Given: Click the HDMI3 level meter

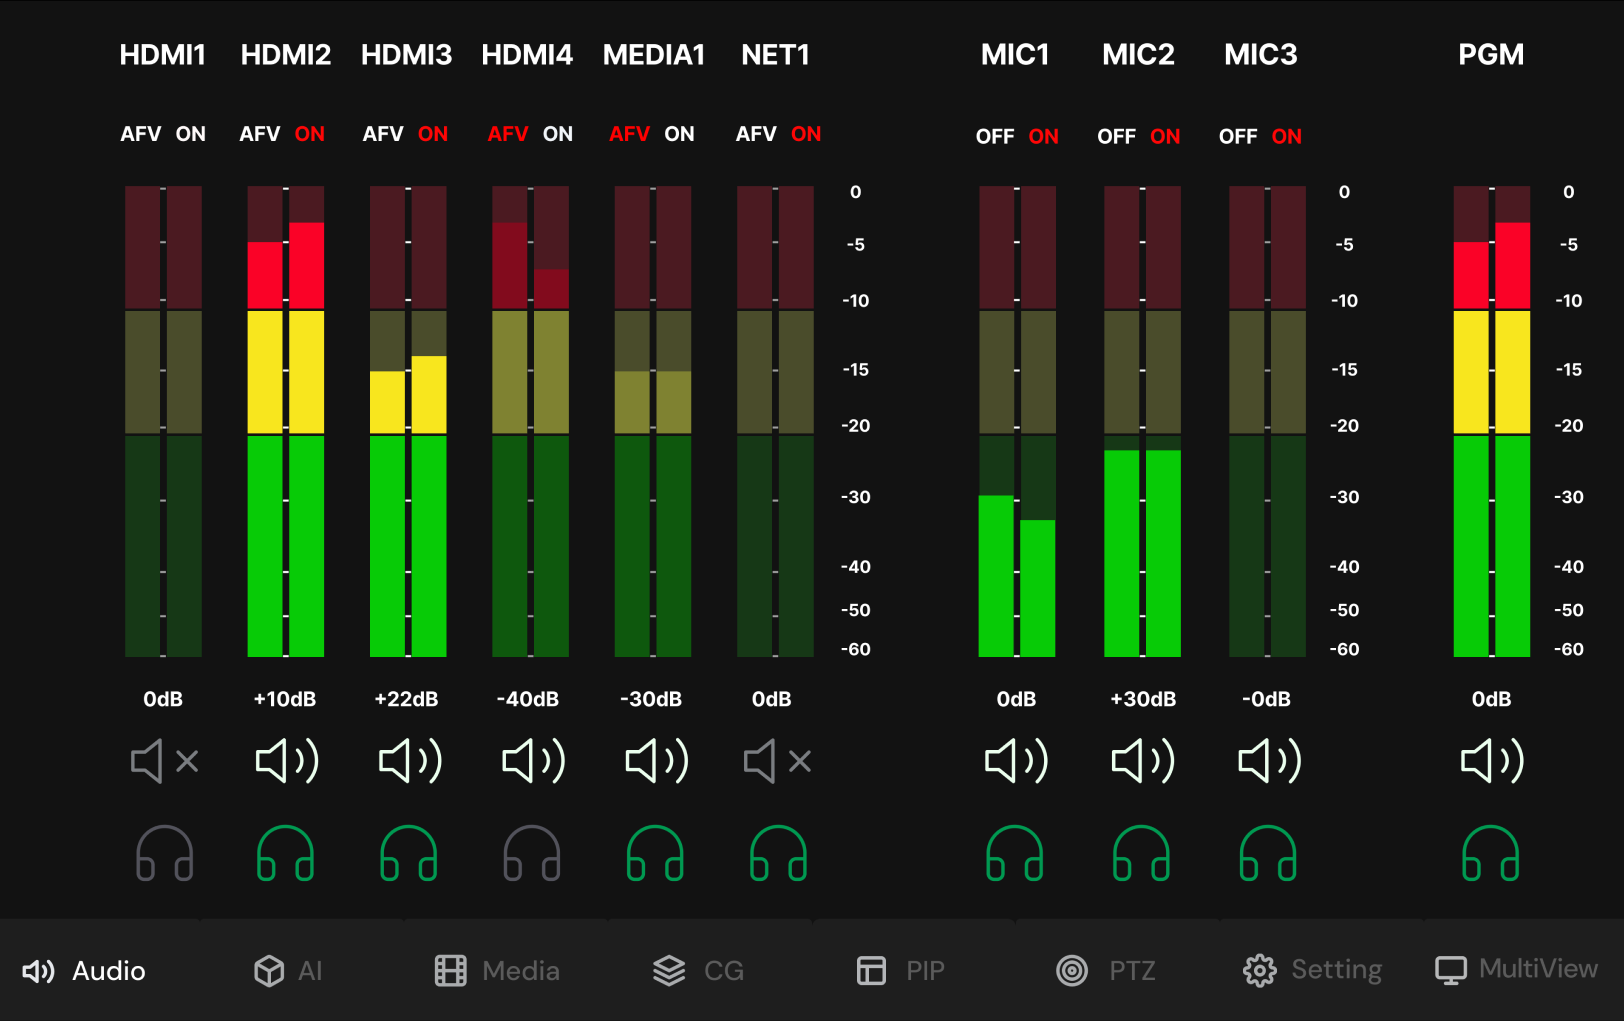Looking at the screenshot, I should click(x=408, y=421).
